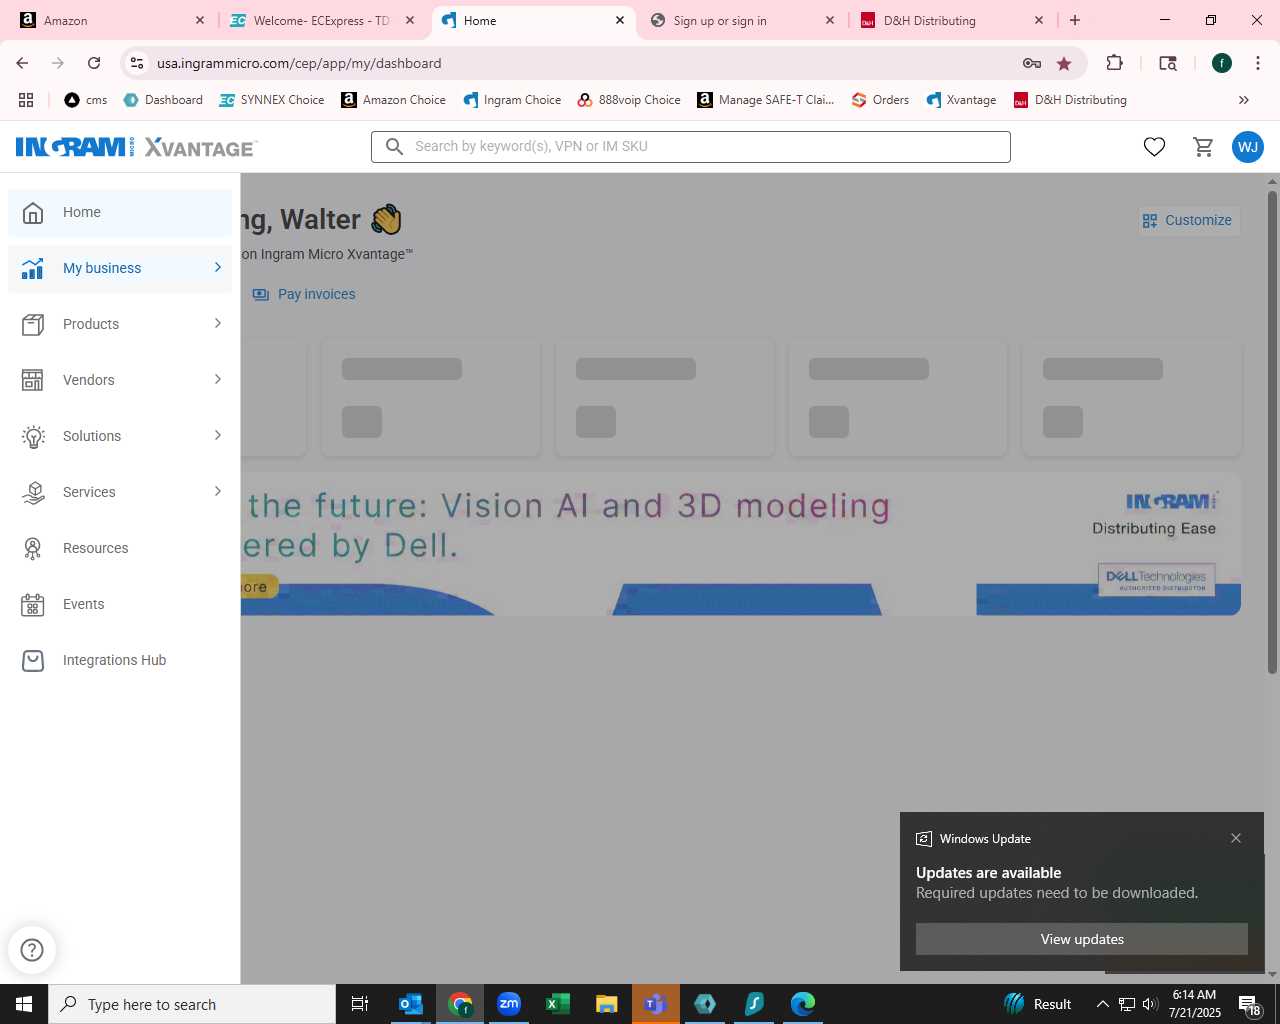Open the shopping cart icon

[x=1204, y=147]
